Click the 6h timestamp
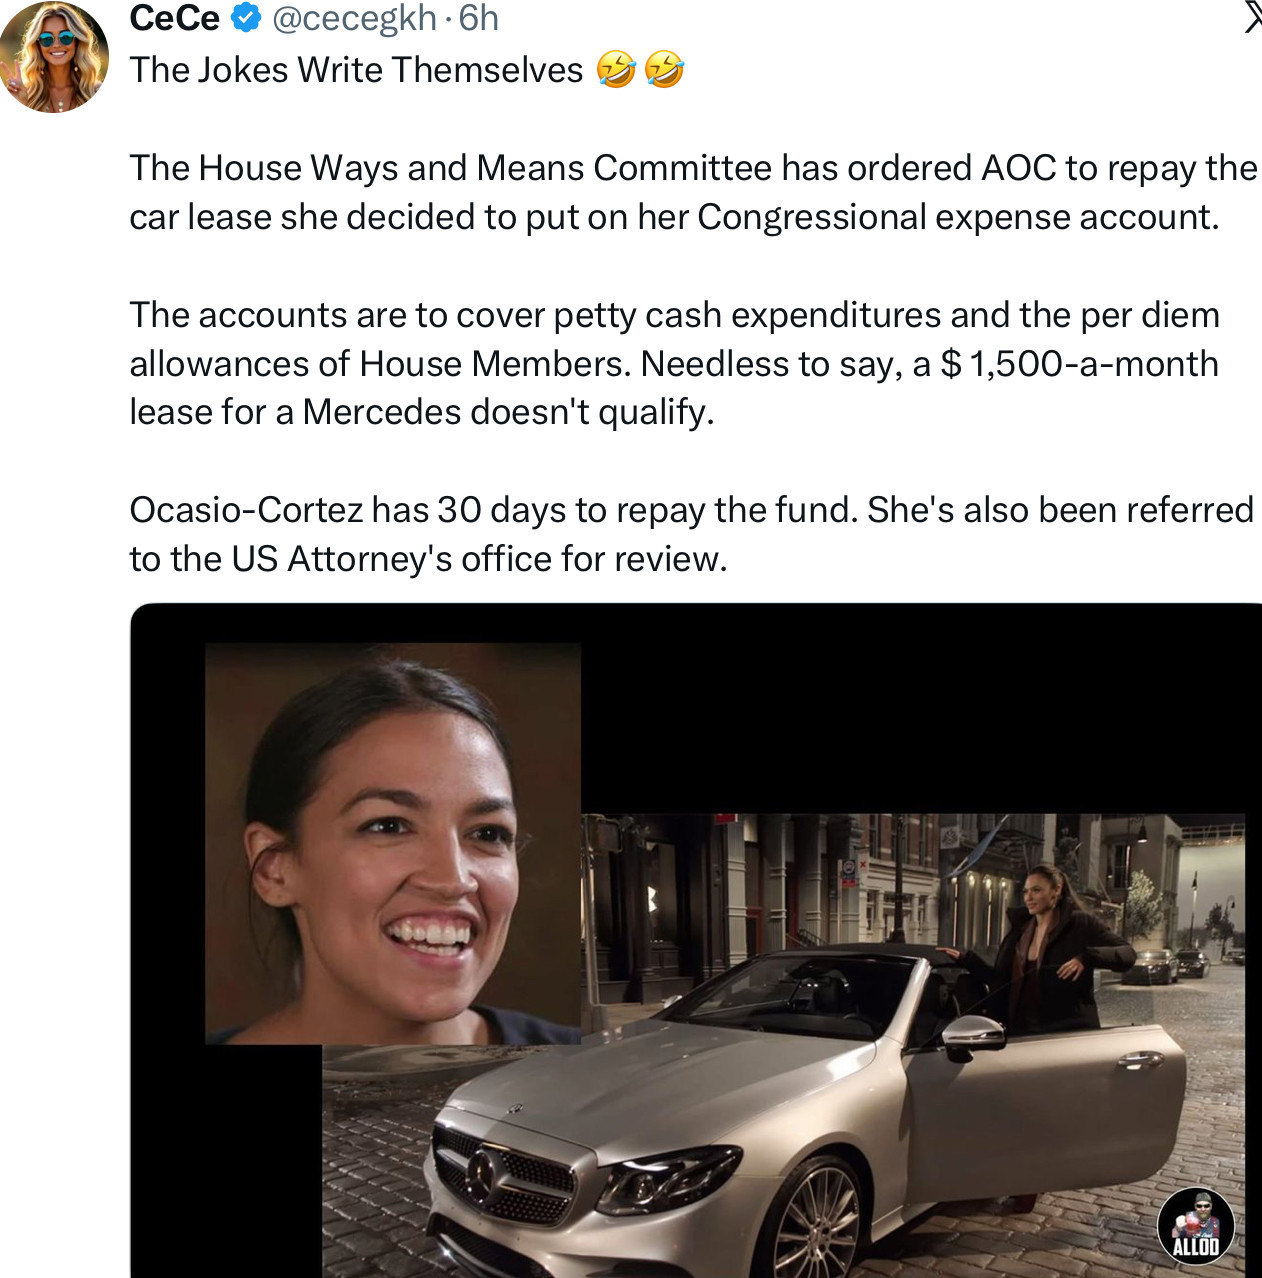 tap(479, 18)
